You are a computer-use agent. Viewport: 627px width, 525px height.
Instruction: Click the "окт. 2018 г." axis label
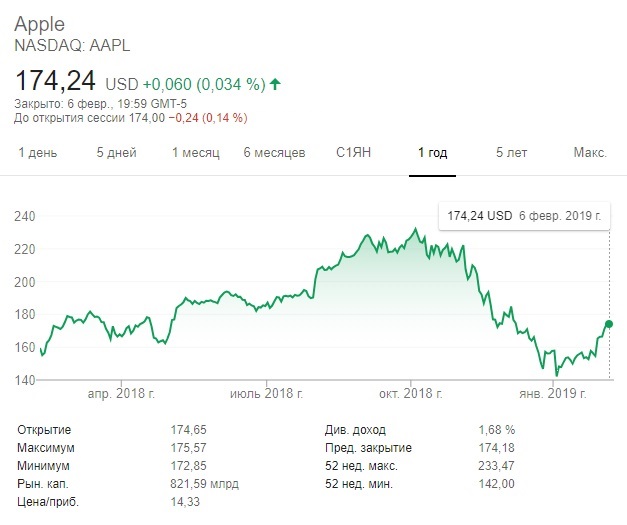click(411, 394)
